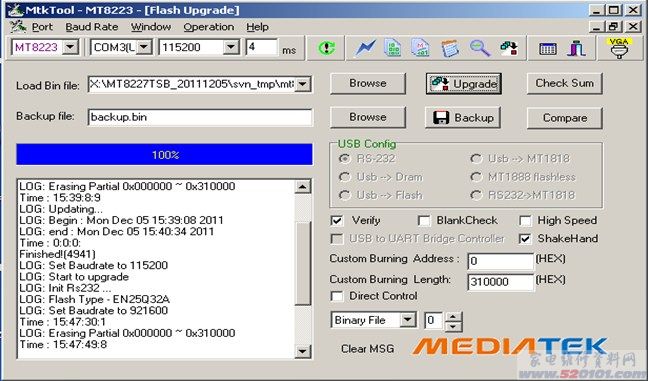648x381 pixels.
Task: Open the Binary File type dropdown
Action: [408, 320]
